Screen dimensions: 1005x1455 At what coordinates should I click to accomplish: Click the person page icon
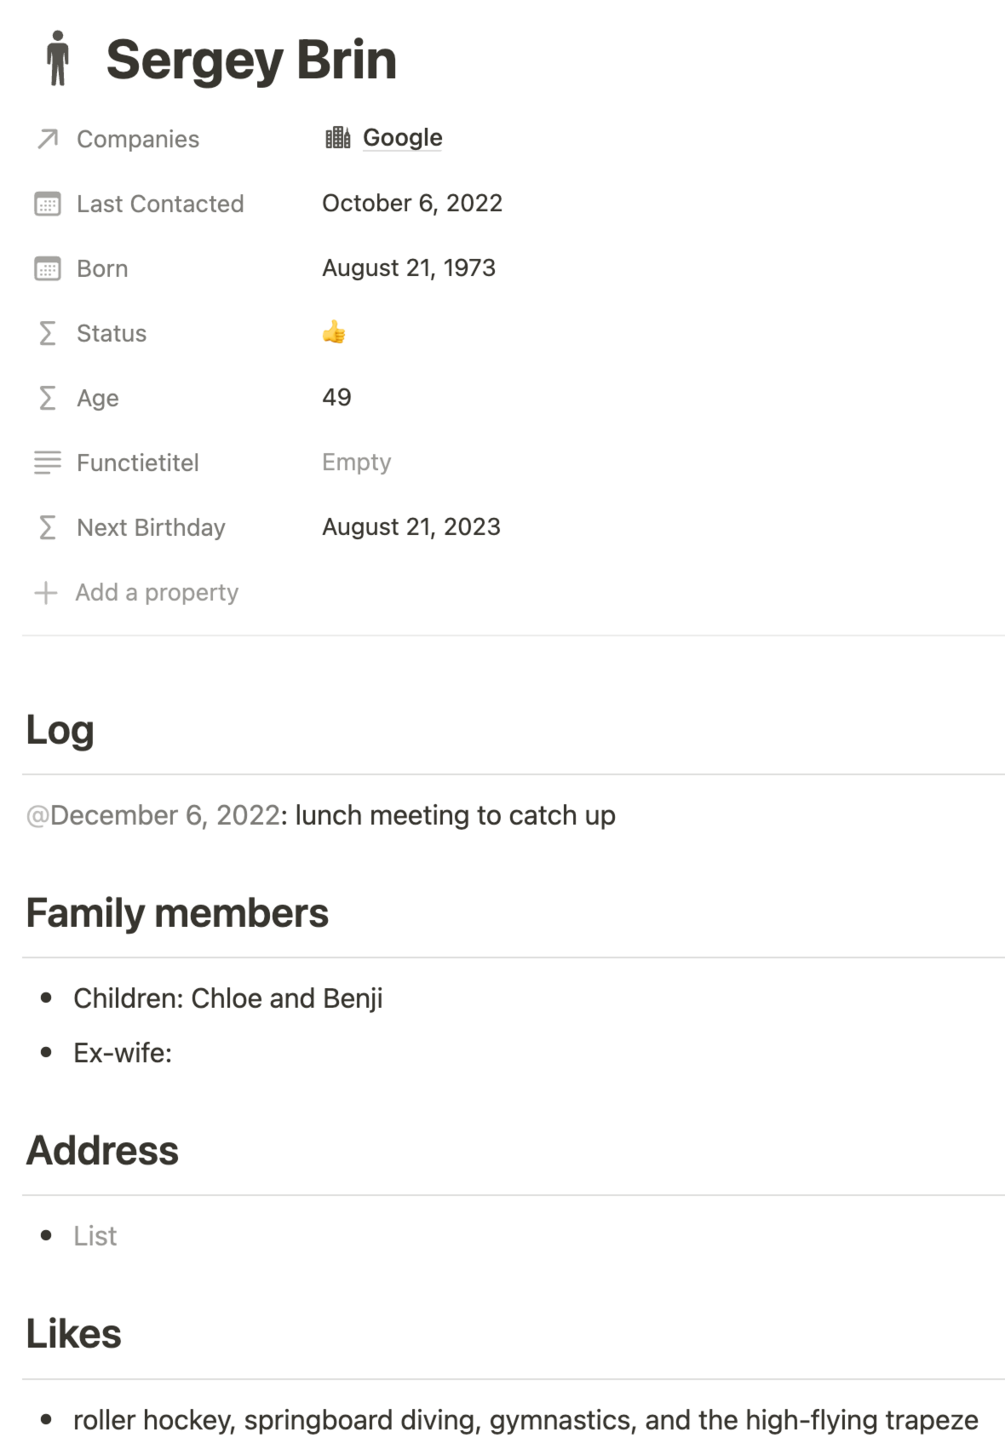[x=58, y=58]
